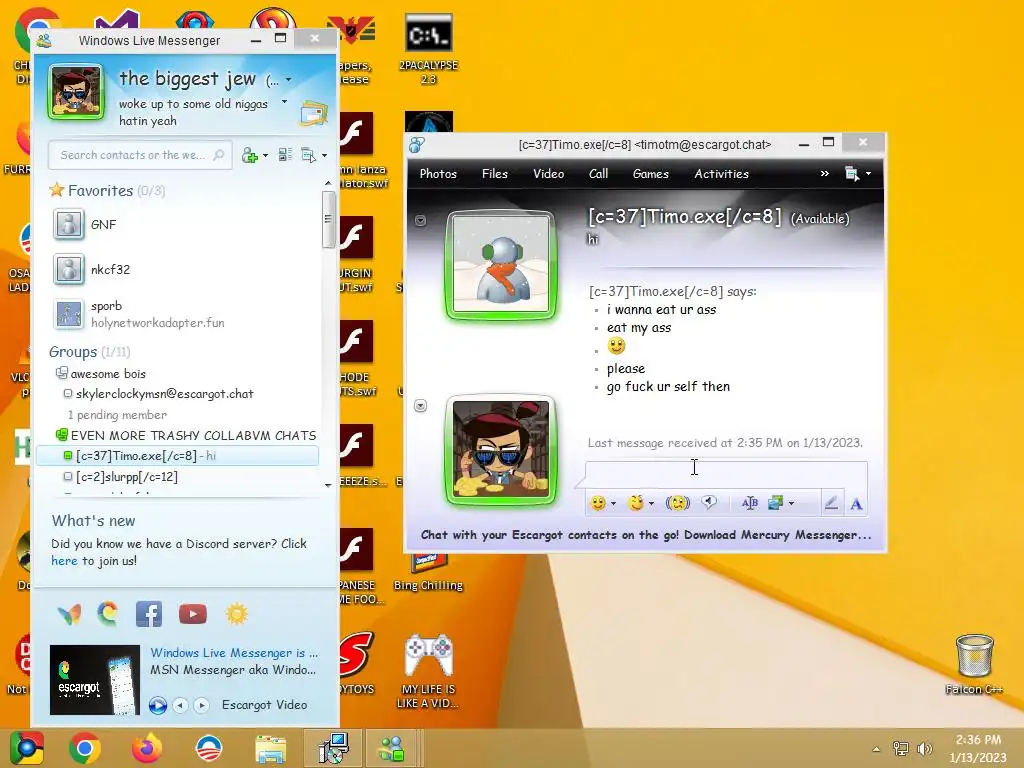Collapse your own display picture toggle arrow
This screenshot has width=1024, height=768.
421,406
